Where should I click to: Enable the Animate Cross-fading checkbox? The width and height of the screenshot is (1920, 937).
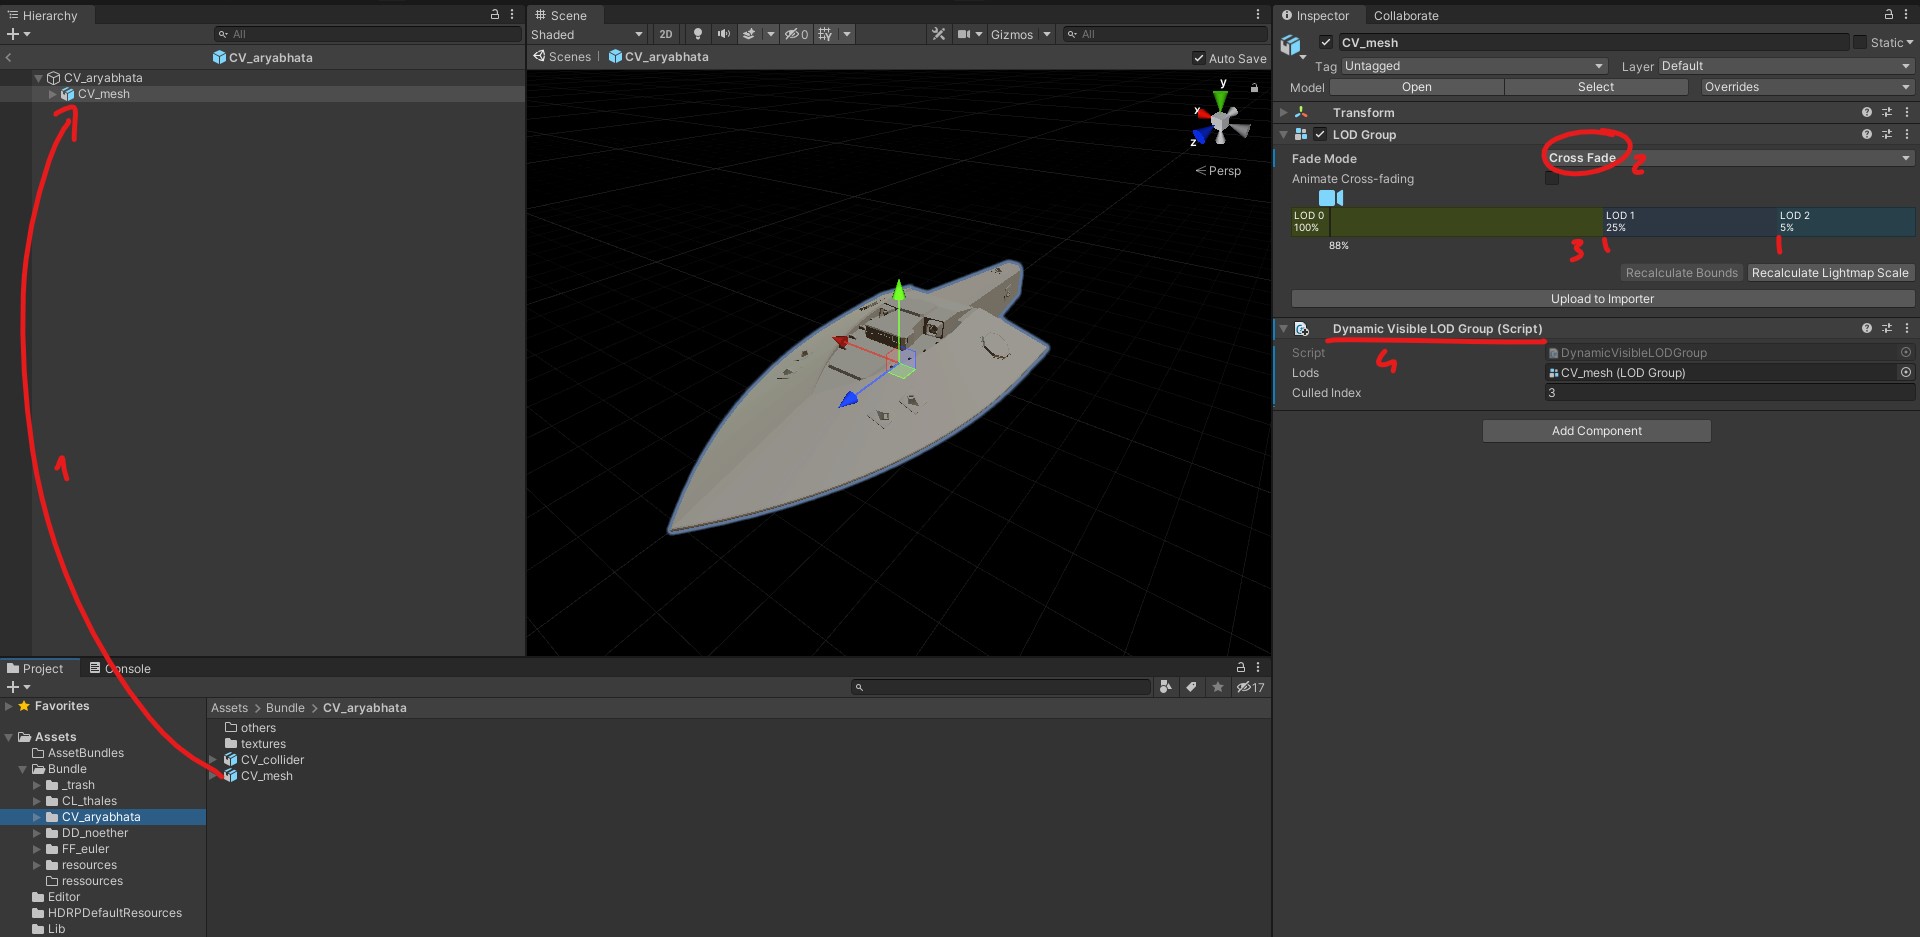click(x=1552, y=178)
